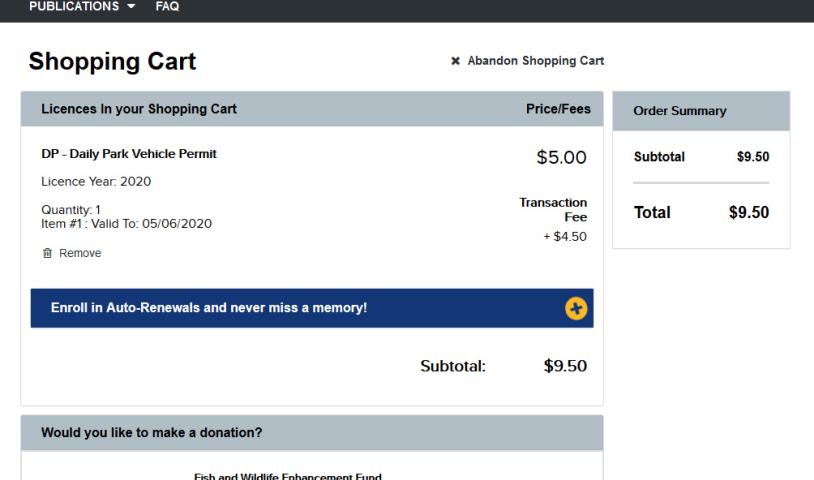Click the Licences In your Shopping Cart header
Image resolution: width=814 pixels, height=480 pixels.
tap(139, 109)
